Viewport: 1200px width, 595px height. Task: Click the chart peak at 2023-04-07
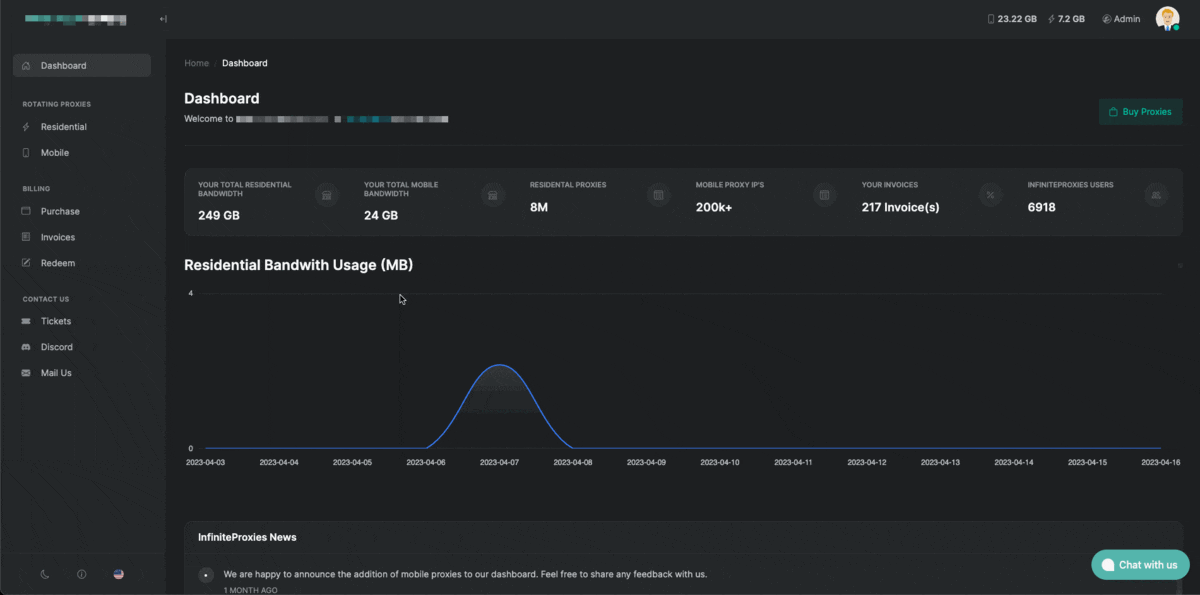500,365
